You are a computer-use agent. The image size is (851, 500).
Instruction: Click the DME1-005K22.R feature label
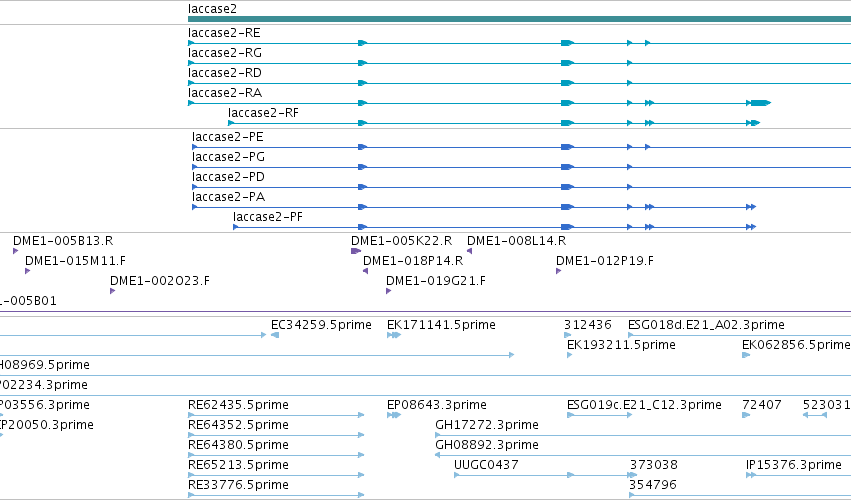402,241
